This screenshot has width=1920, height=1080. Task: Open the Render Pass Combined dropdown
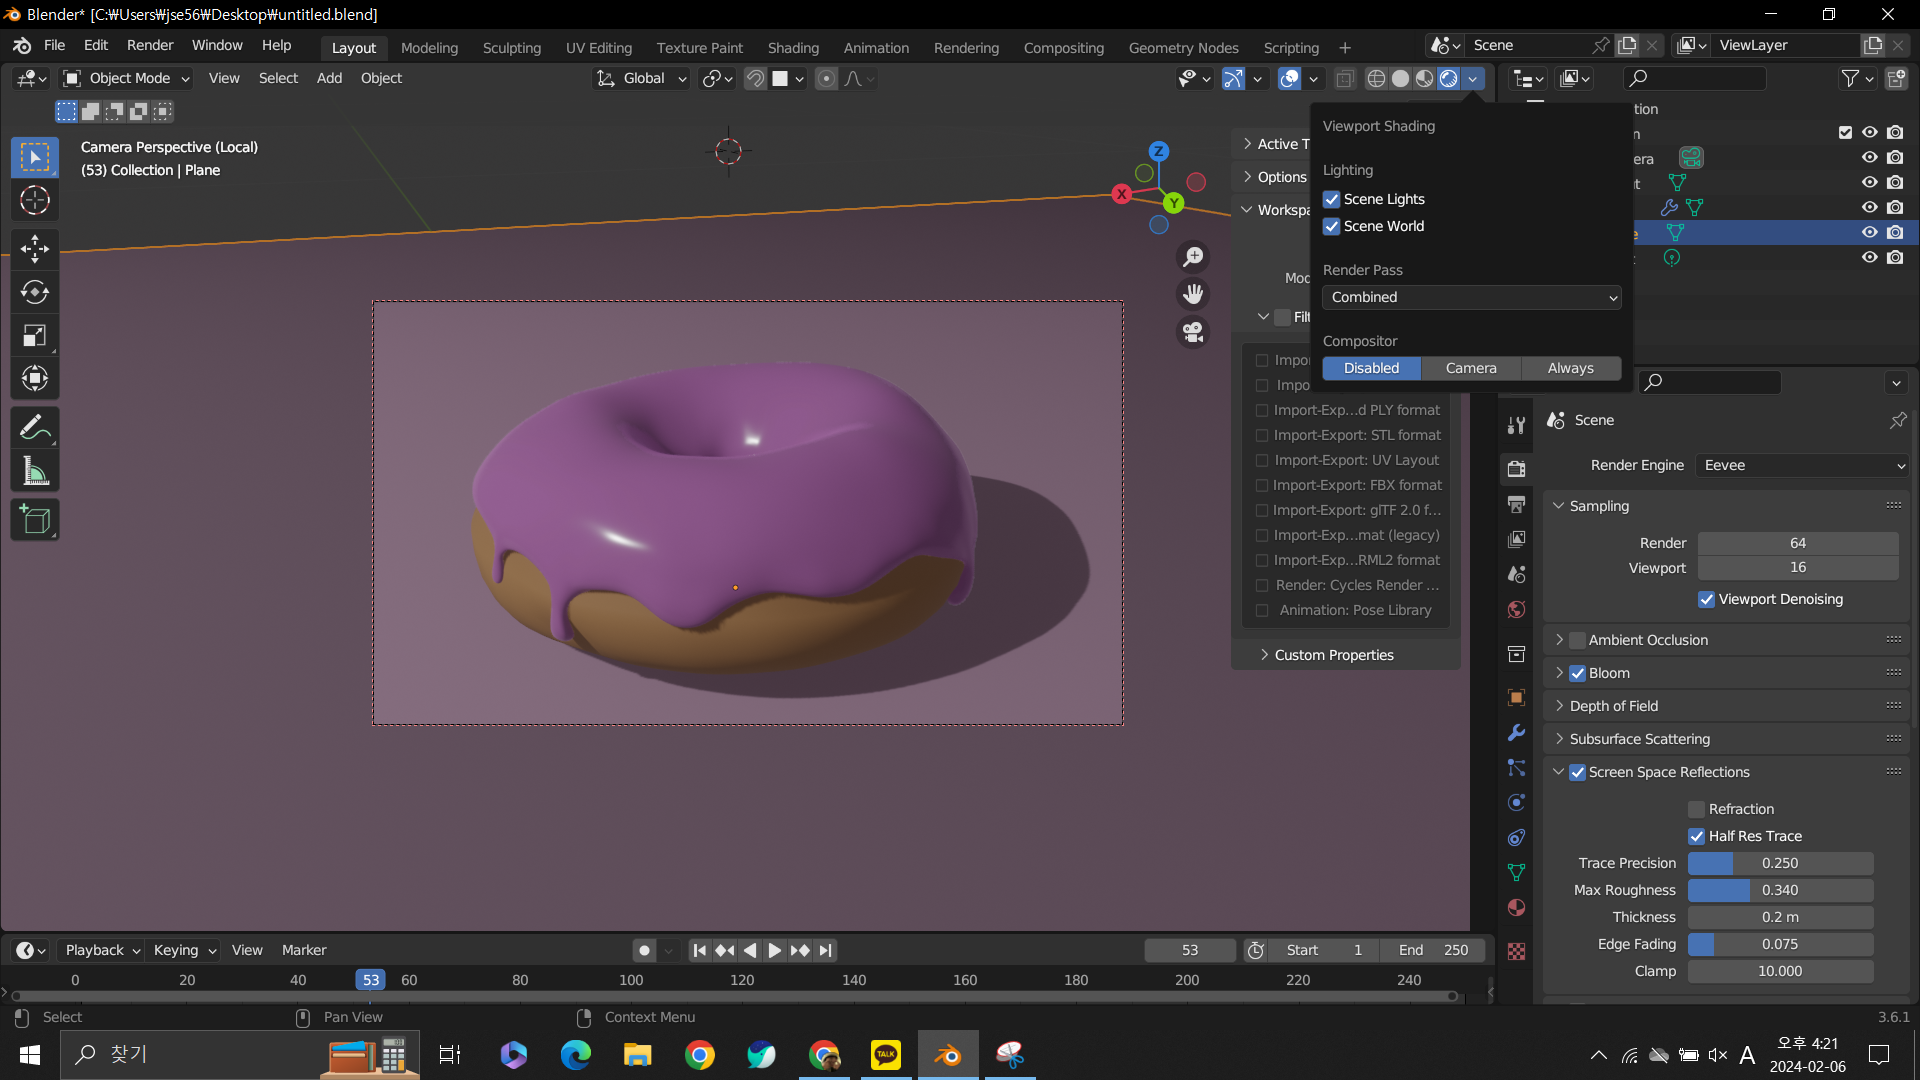coord(1471,297)
